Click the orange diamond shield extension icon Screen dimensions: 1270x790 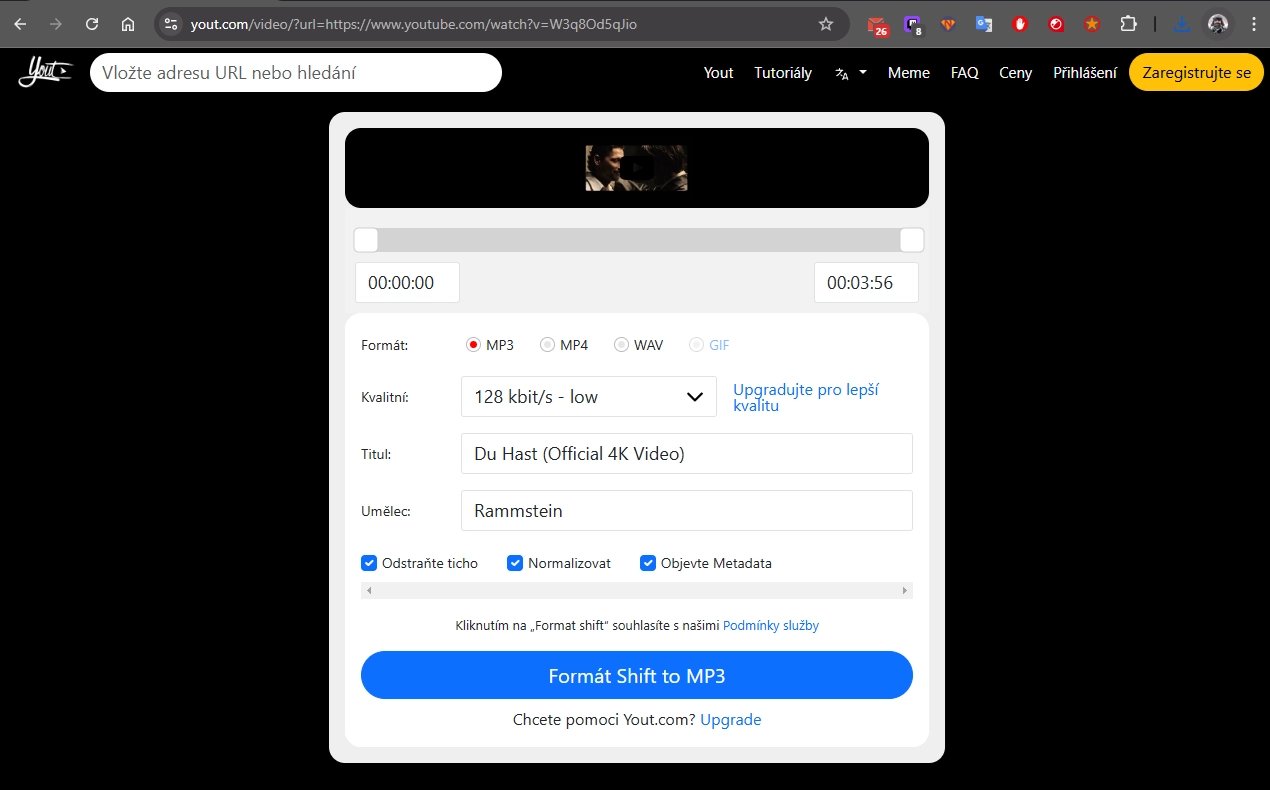point(948,24)
